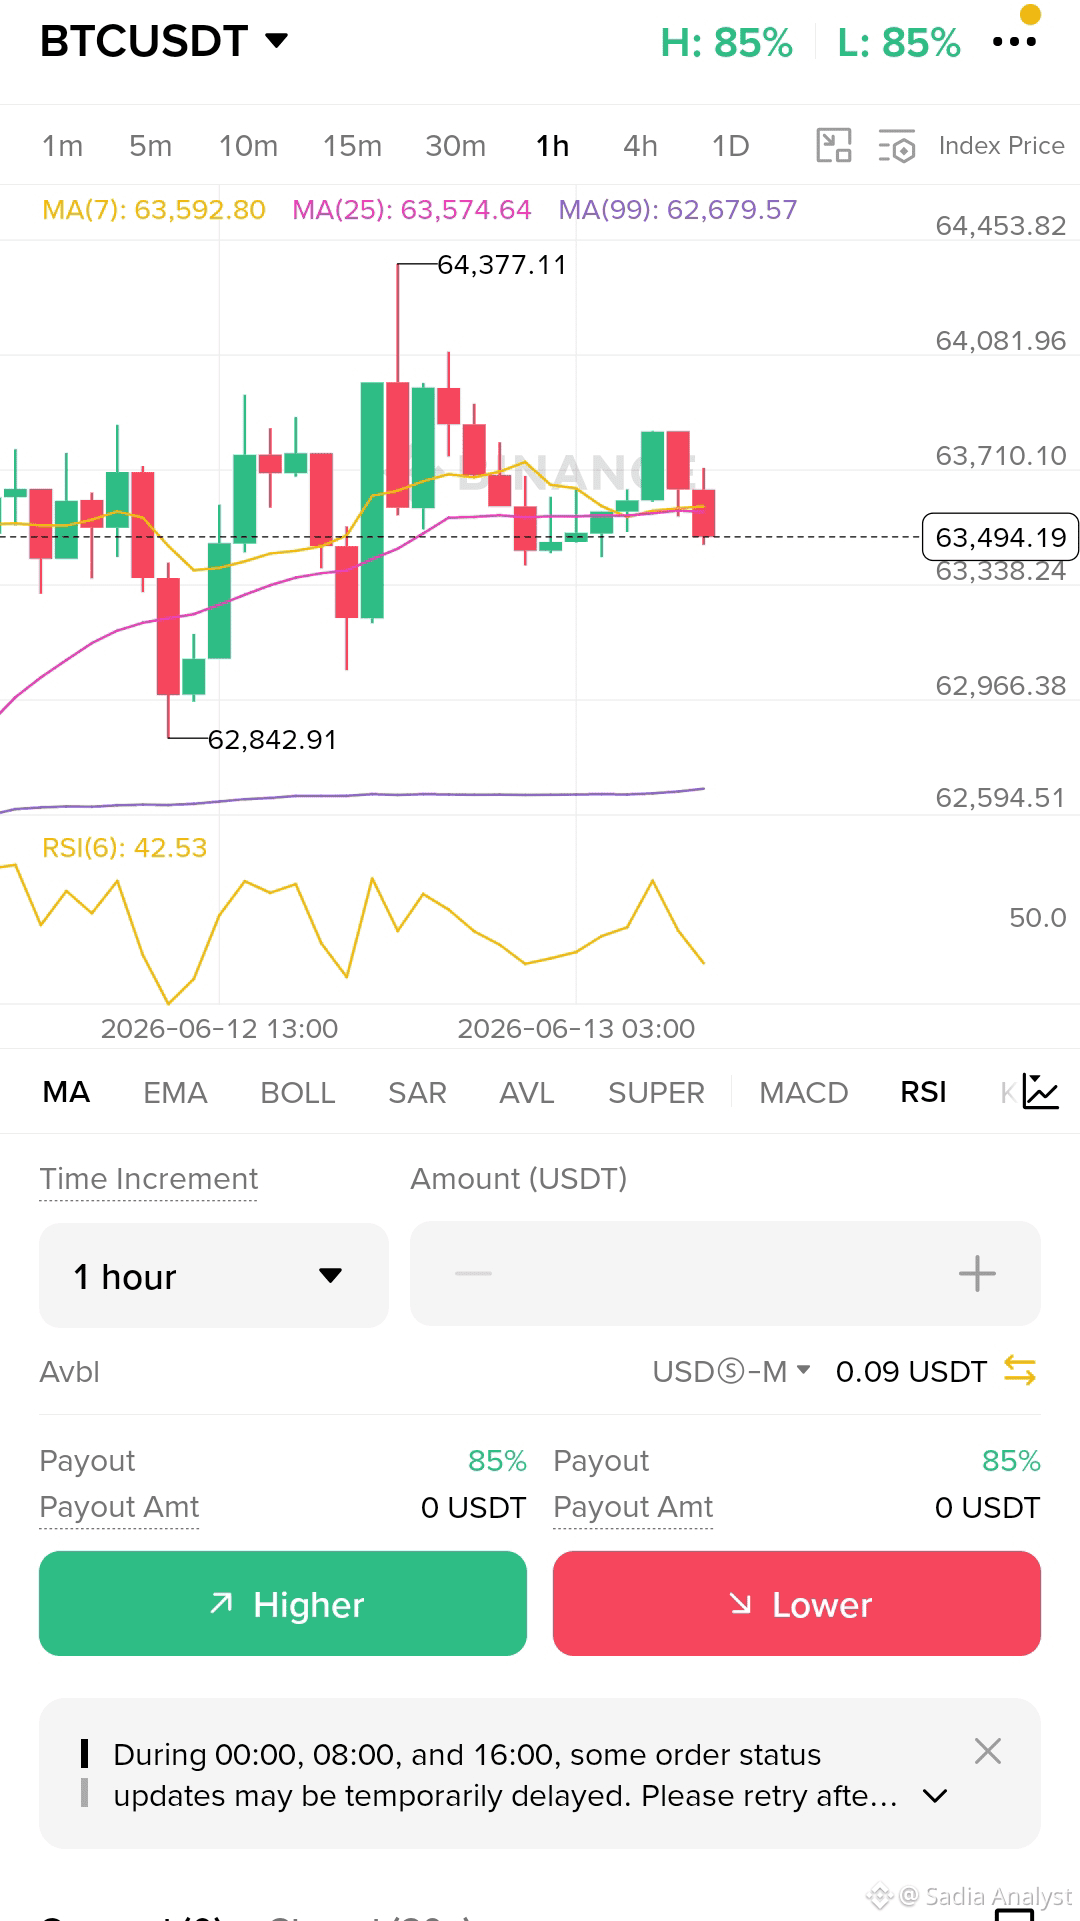
Task: Select the 4h timeframe
Action: tap(640, 146)
